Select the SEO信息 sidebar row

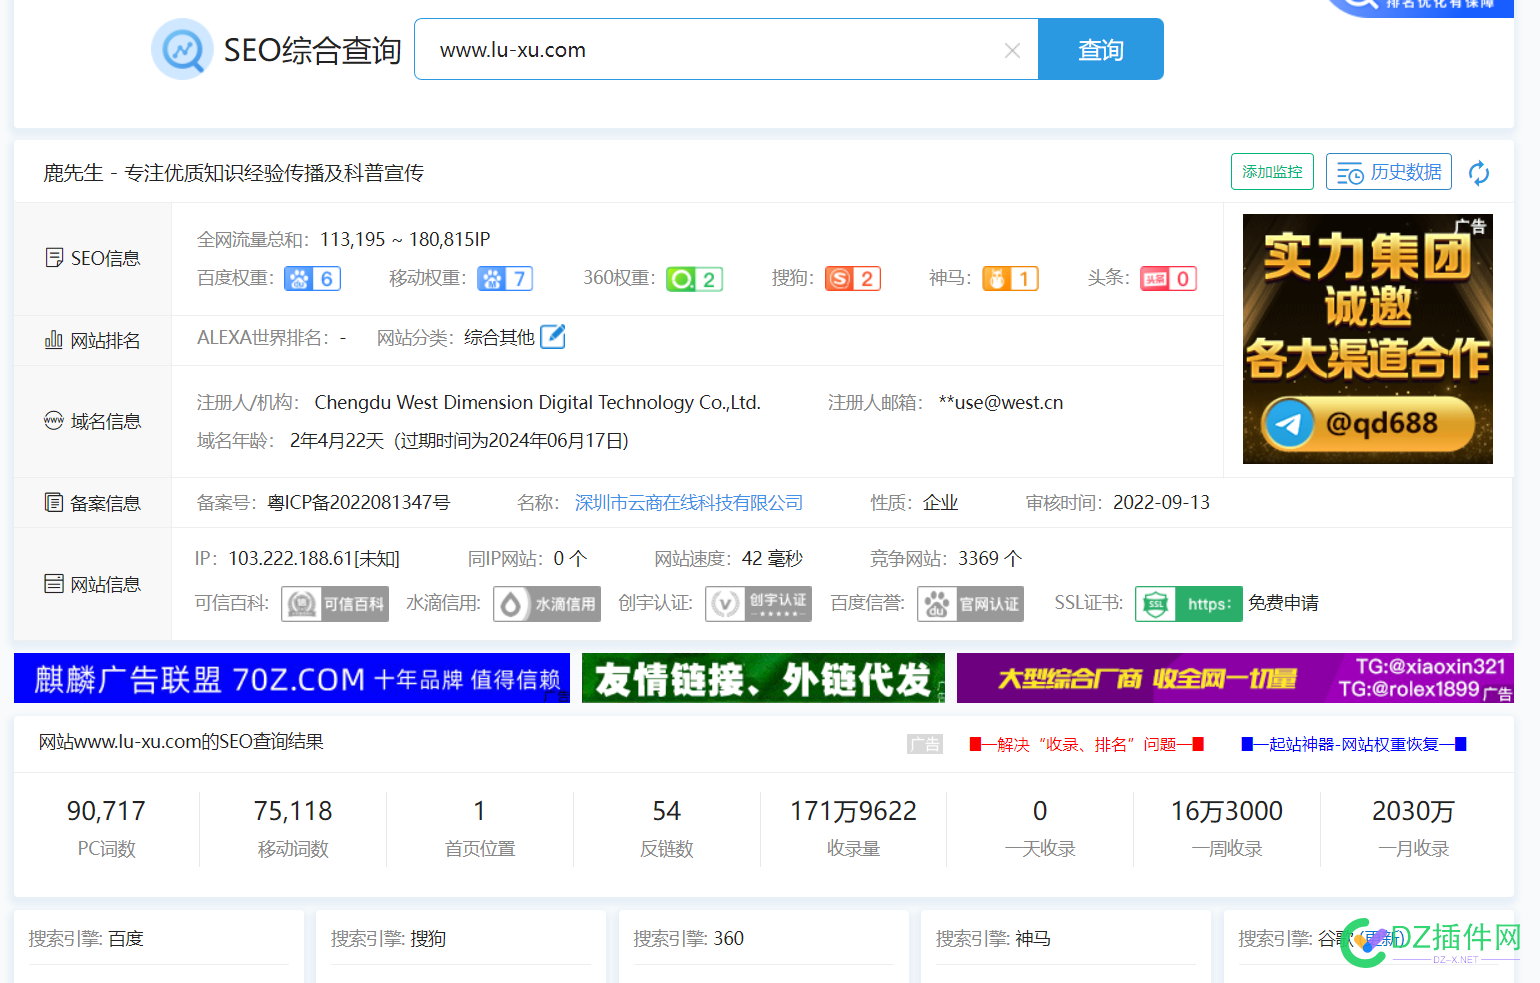93,258
